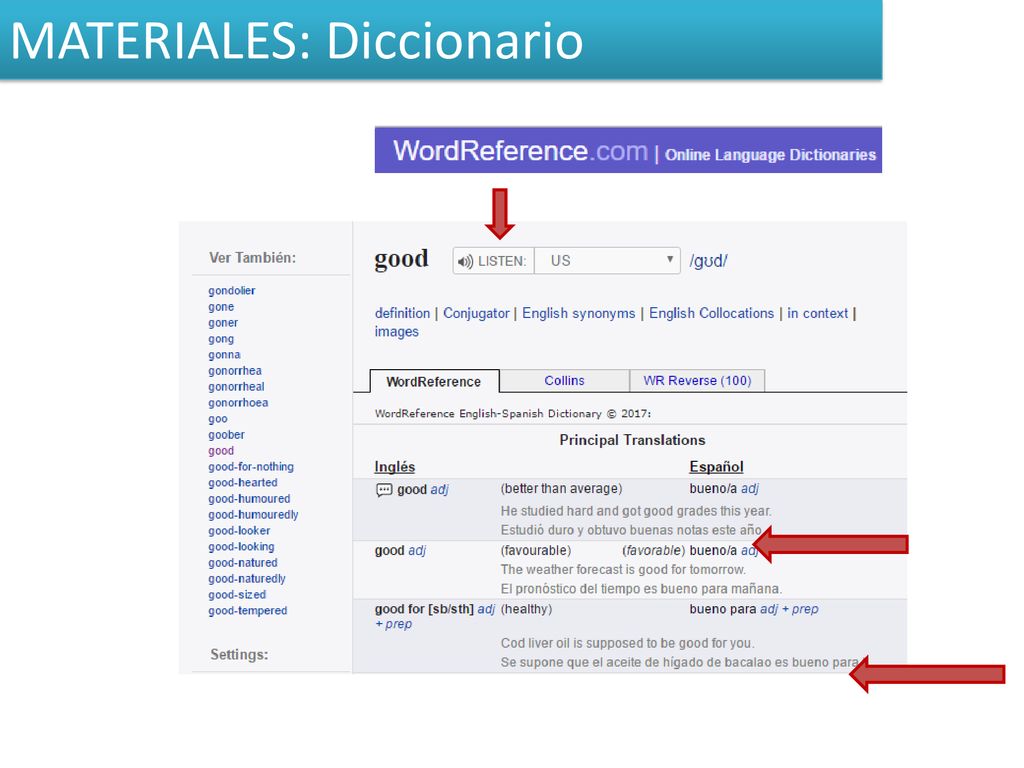Select goner in the word list

[x=223, y=323]
